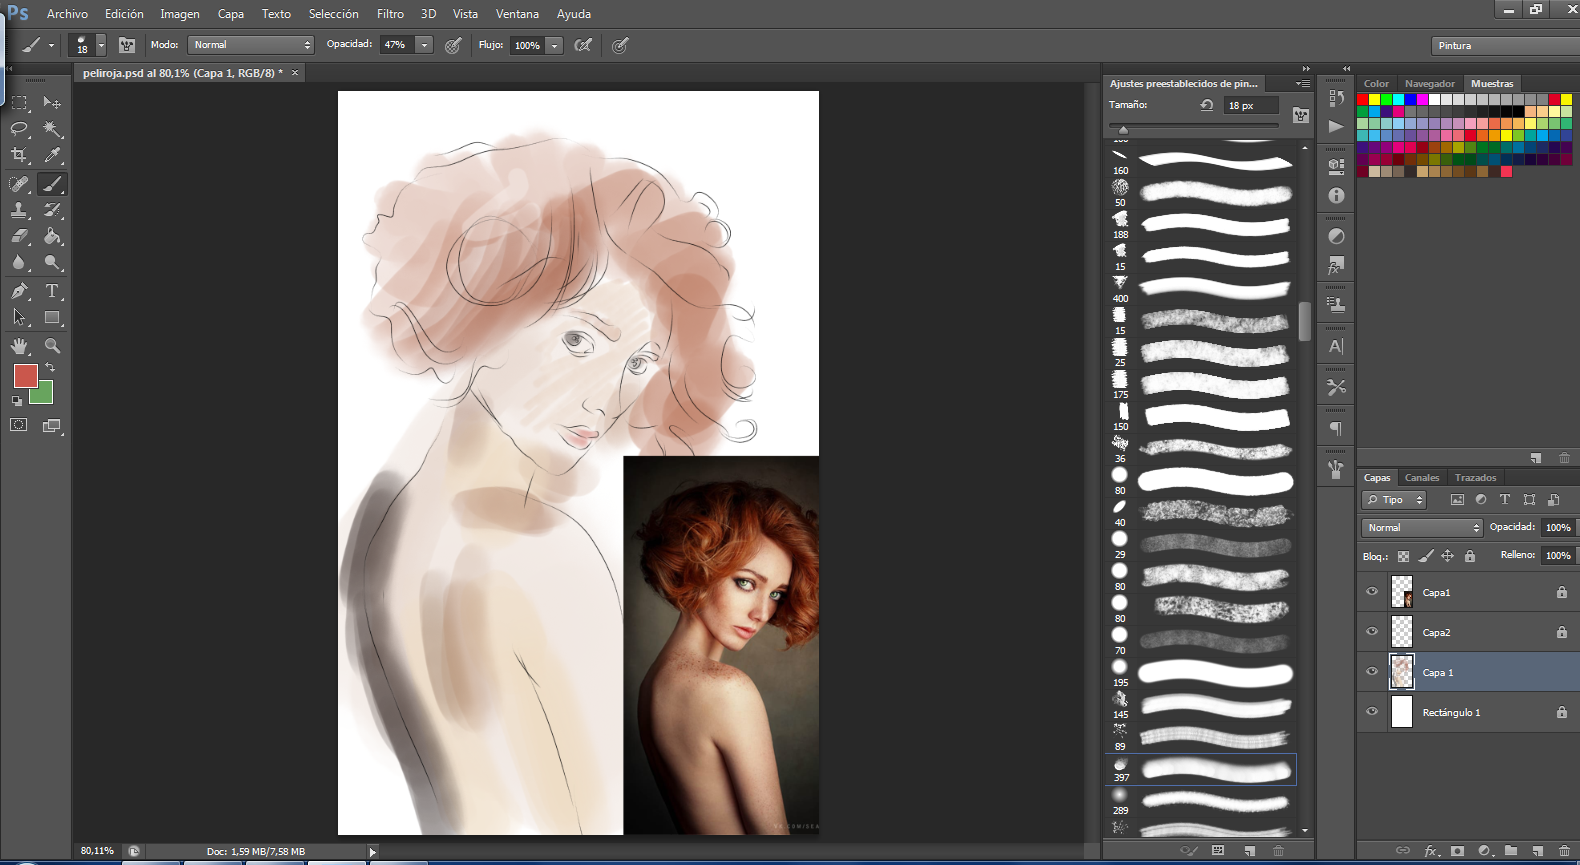
Task: Open the Filtro menu
Action: click(390, 14)
